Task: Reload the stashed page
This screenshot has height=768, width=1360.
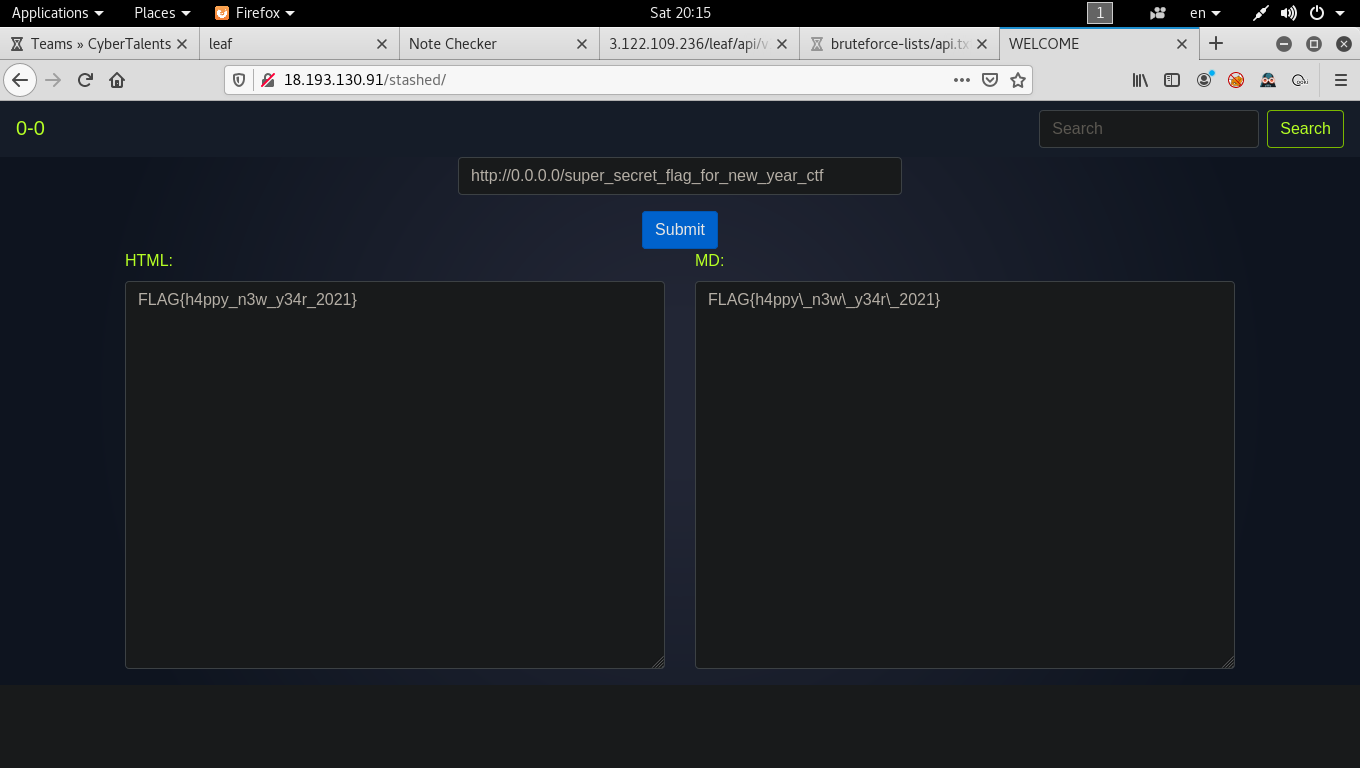Action: click(x=85, y=80)
